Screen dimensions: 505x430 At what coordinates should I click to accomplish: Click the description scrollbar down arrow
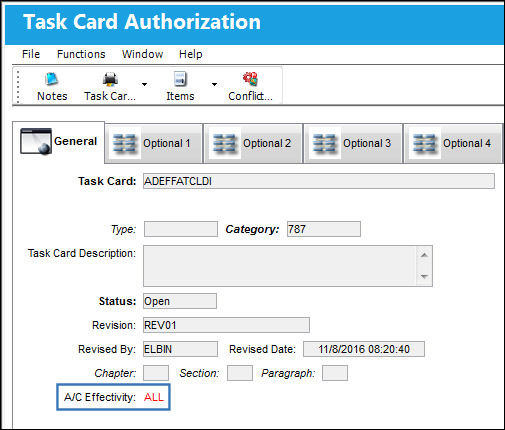point(424,277)
